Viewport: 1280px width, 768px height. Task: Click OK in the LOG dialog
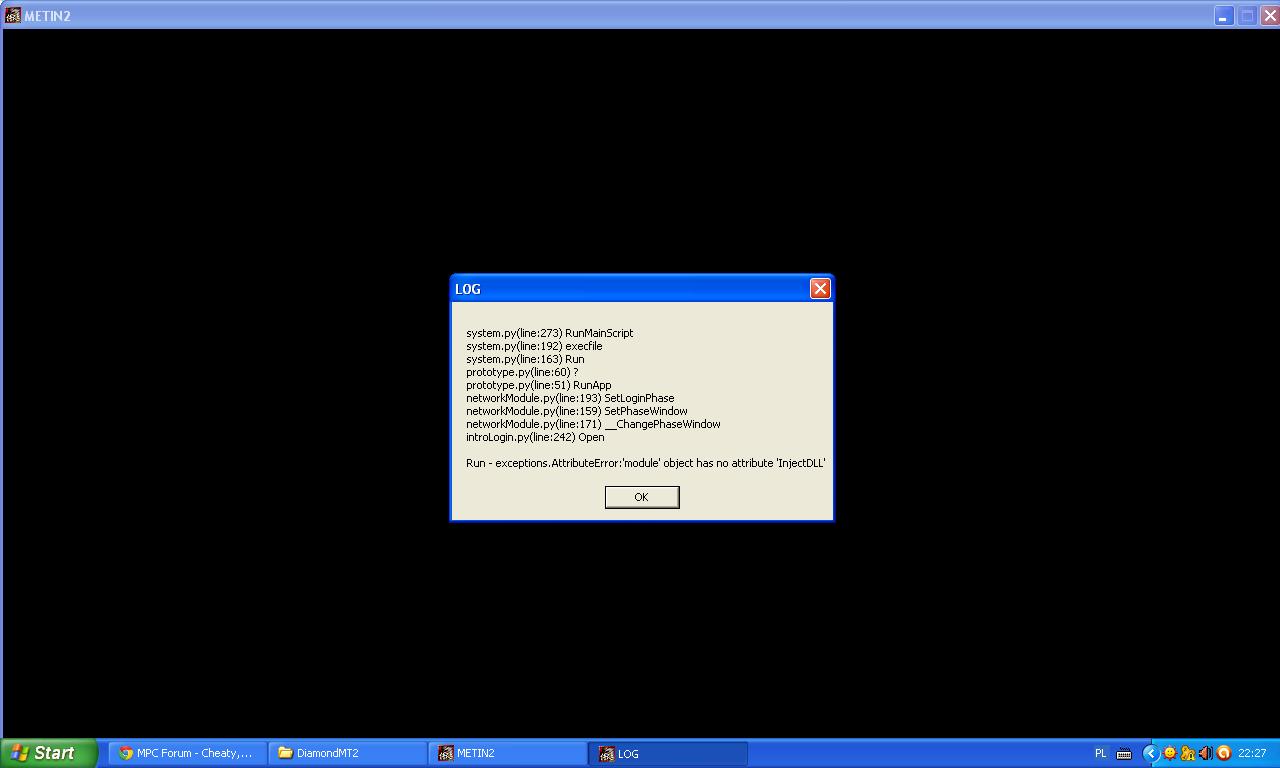[x=642, y=497]
